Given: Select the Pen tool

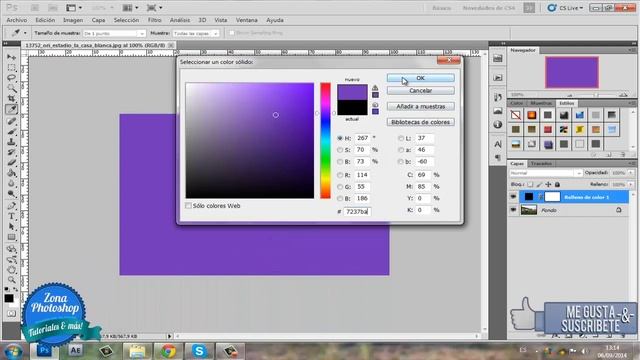Looking at the screenshot, I should click(x=11, y=206).
